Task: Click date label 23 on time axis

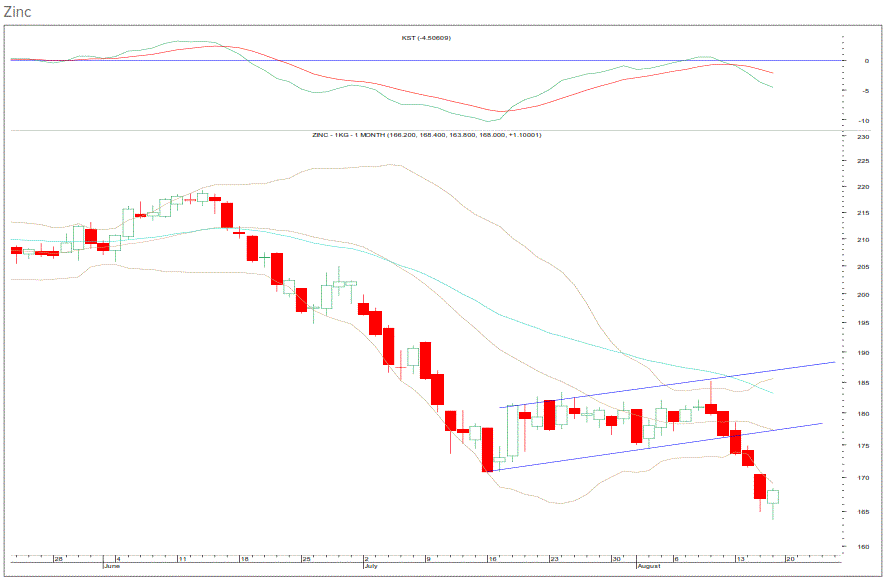Action: tap(554, 559)
